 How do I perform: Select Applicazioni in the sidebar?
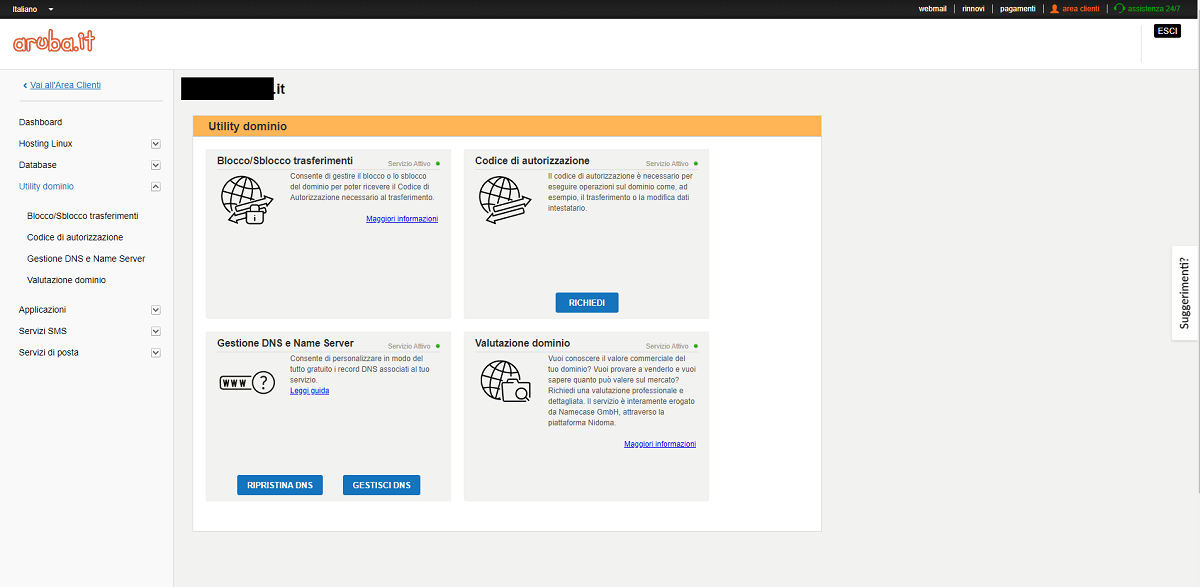(x=43, y=310)
